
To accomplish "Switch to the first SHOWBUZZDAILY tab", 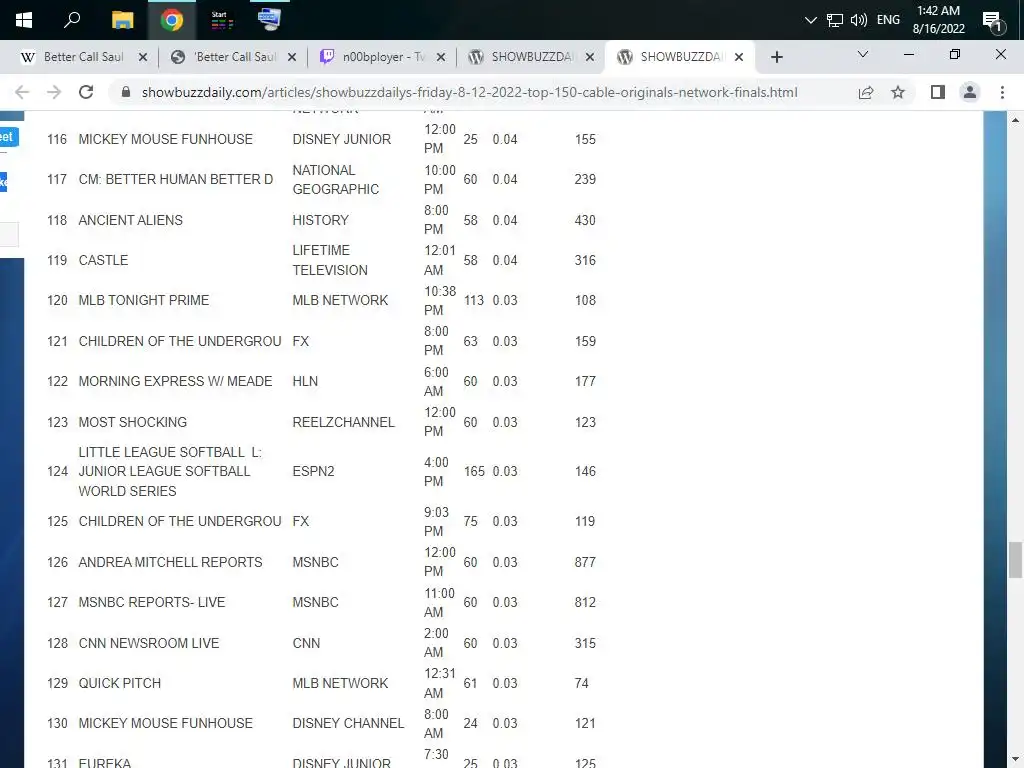I will point(532,57).
